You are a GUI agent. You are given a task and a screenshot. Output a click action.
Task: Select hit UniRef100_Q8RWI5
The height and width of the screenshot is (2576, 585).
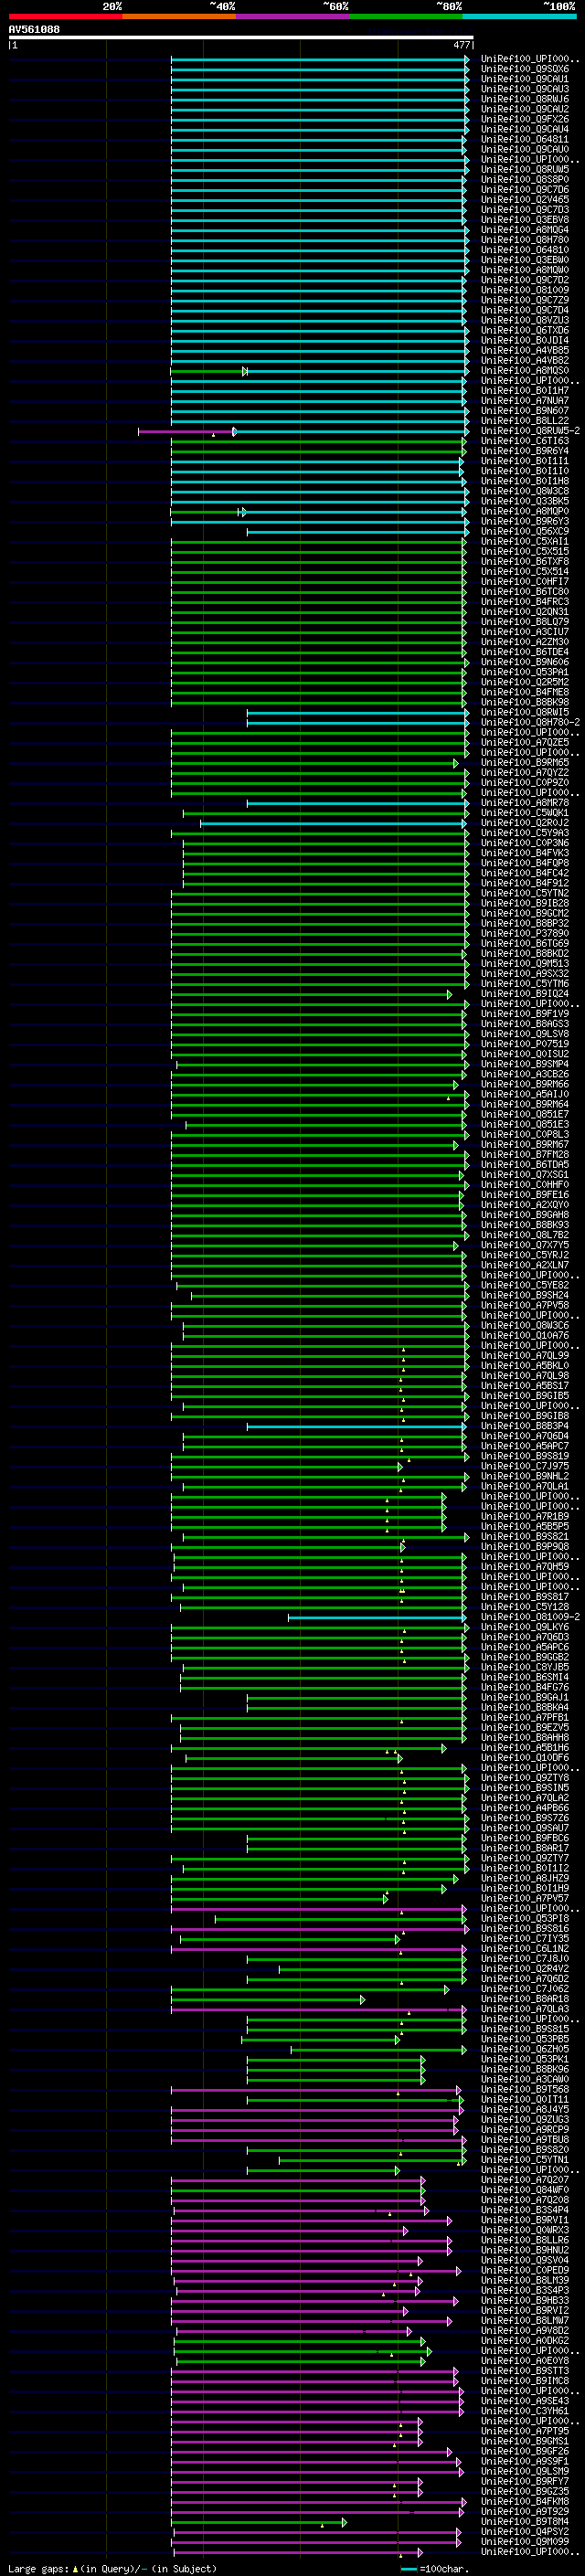tap(525, 712)
